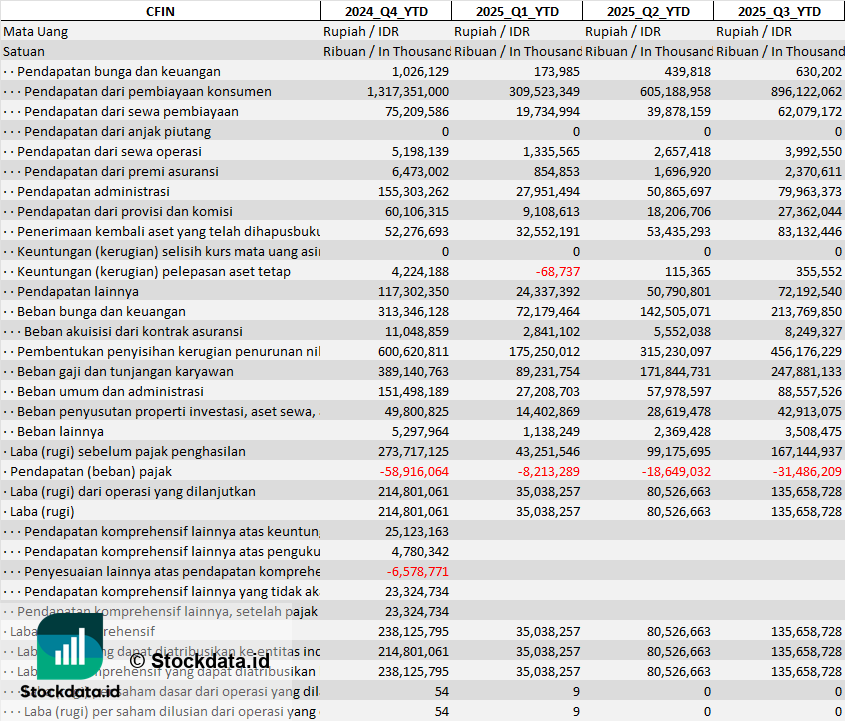Click the Pendapatan (beban) pajak row label
The height and width of the screenshot is (721, 845).
[x=91, y=471]
